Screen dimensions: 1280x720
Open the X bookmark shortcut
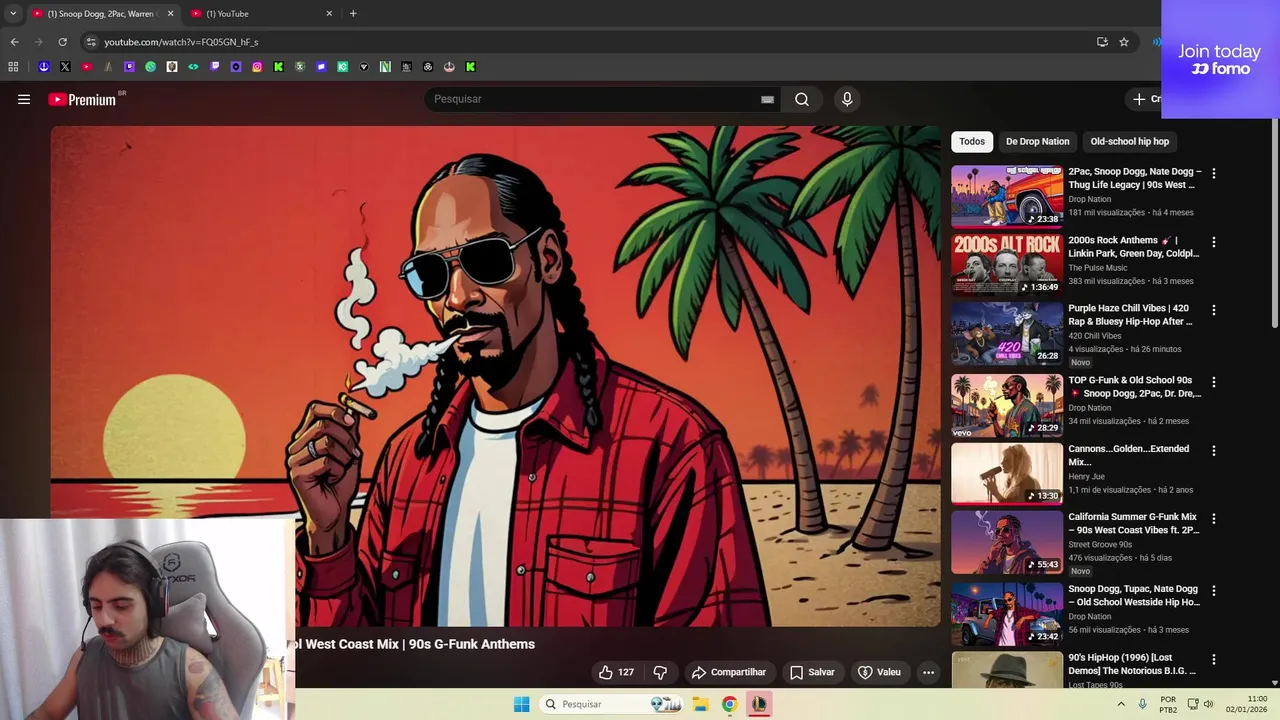coord(65,67)
